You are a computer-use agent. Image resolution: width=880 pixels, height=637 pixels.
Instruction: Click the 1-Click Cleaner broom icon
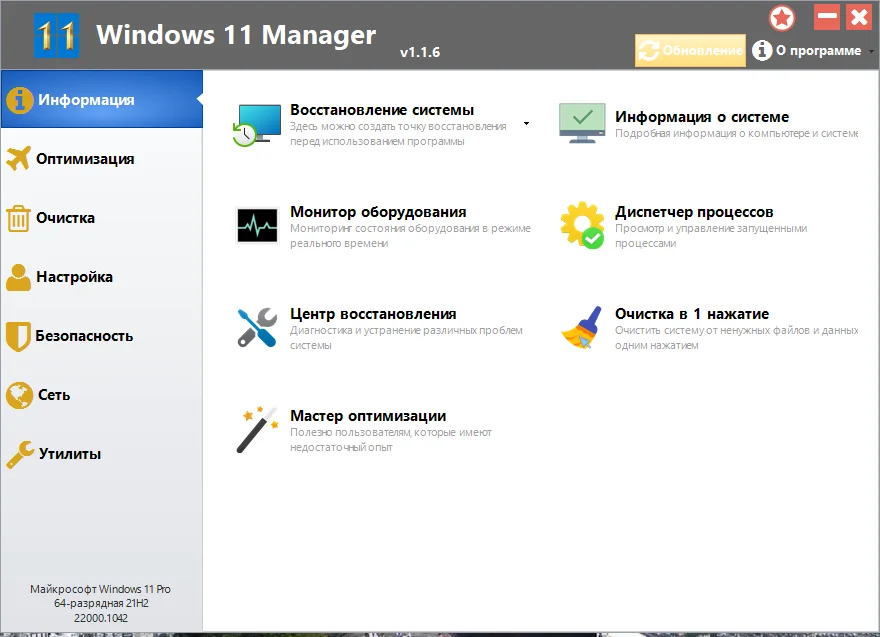click(582, 328)
